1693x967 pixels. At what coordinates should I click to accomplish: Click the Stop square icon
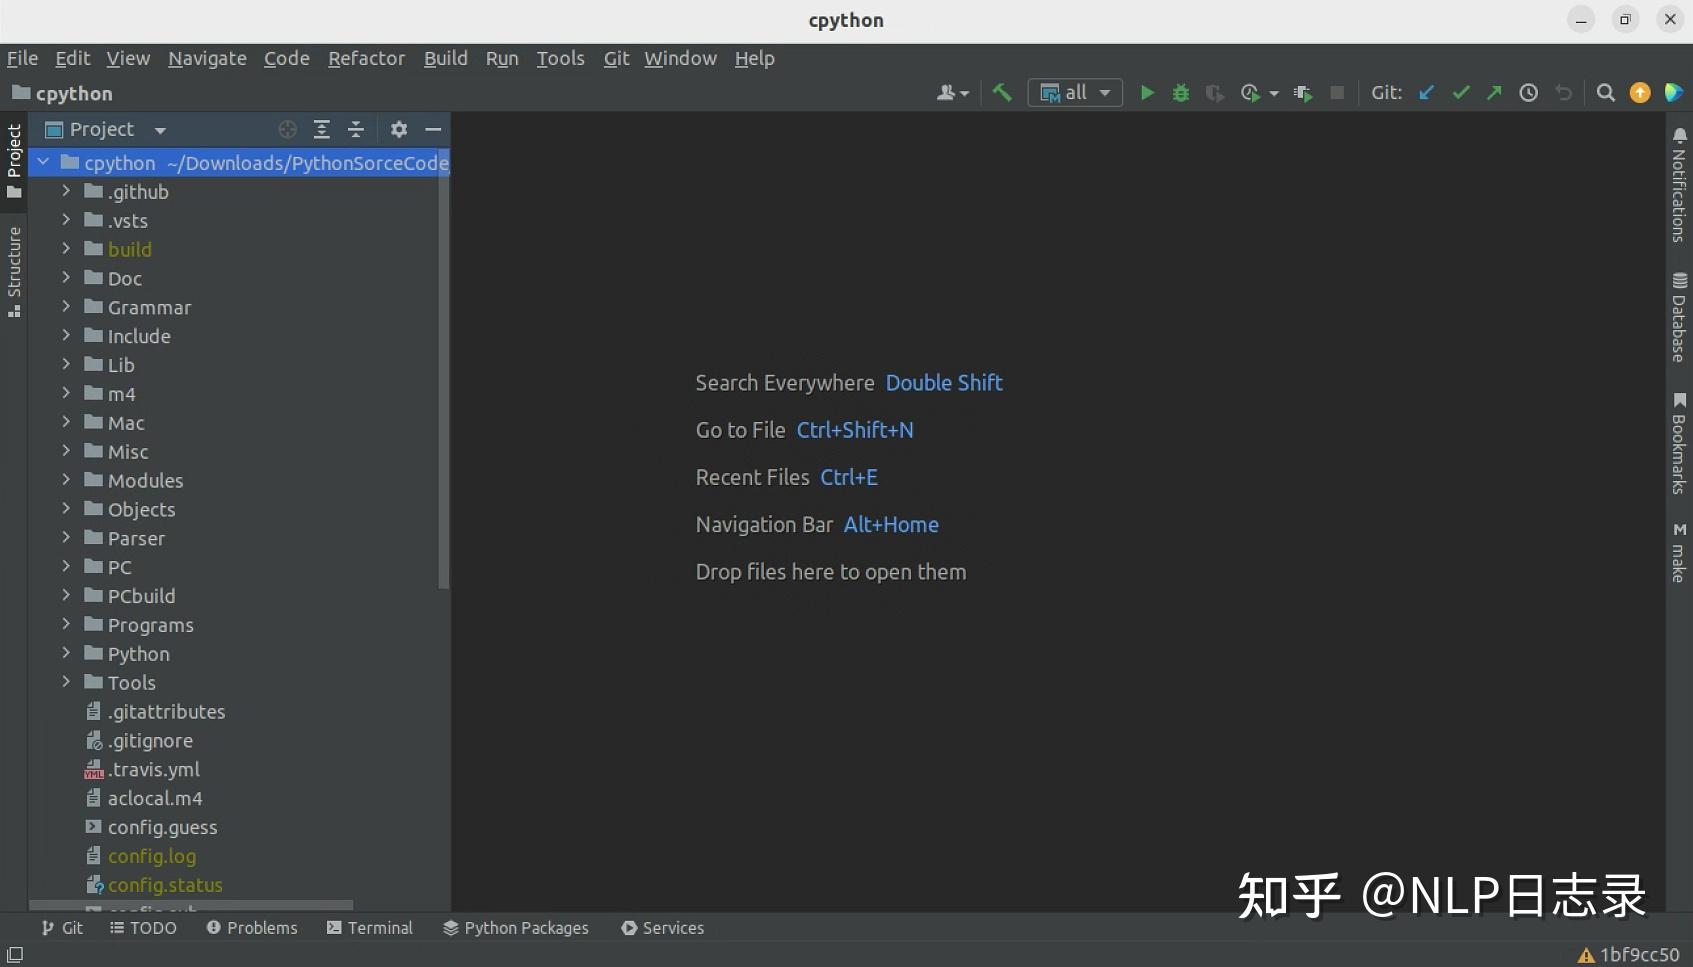(1337, 93)
